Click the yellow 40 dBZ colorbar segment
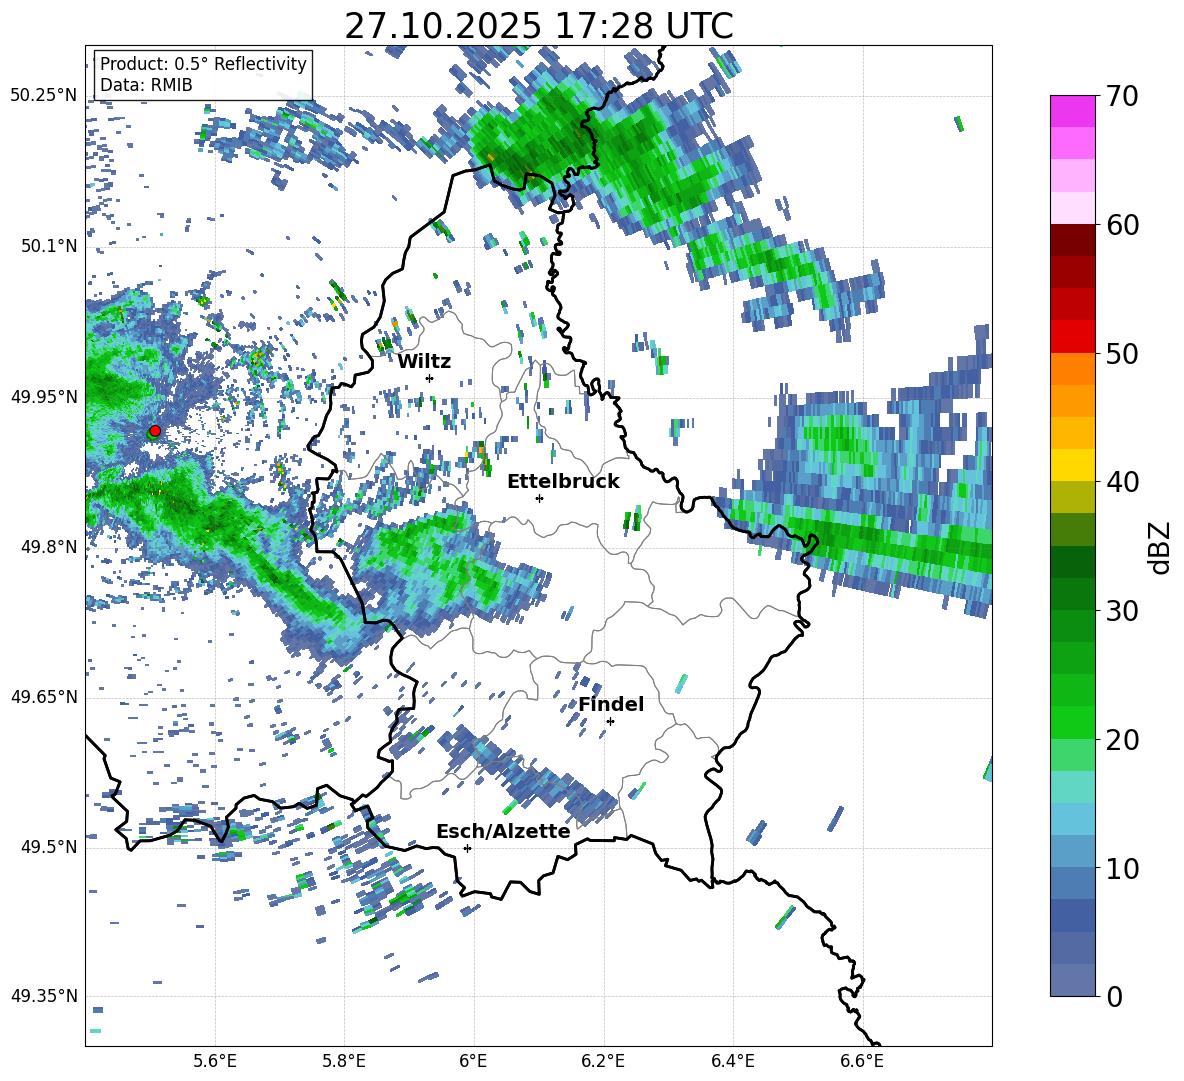This screenshot has width=1184, height=1081. pyautogui.click(x=1072, y=465)
